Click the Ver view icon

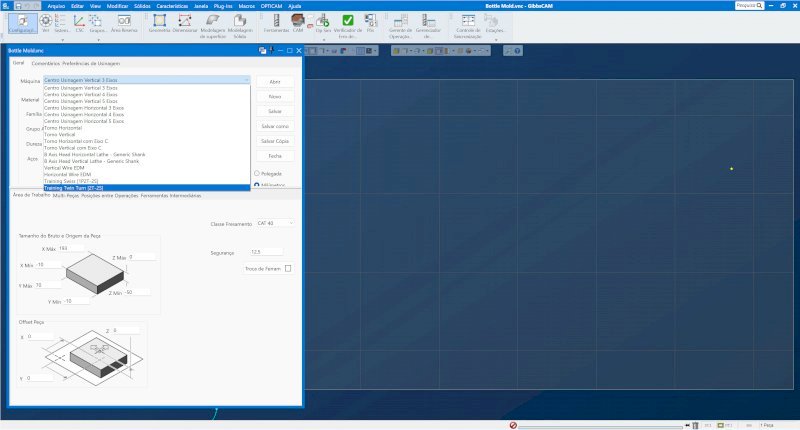click(45, 23)
